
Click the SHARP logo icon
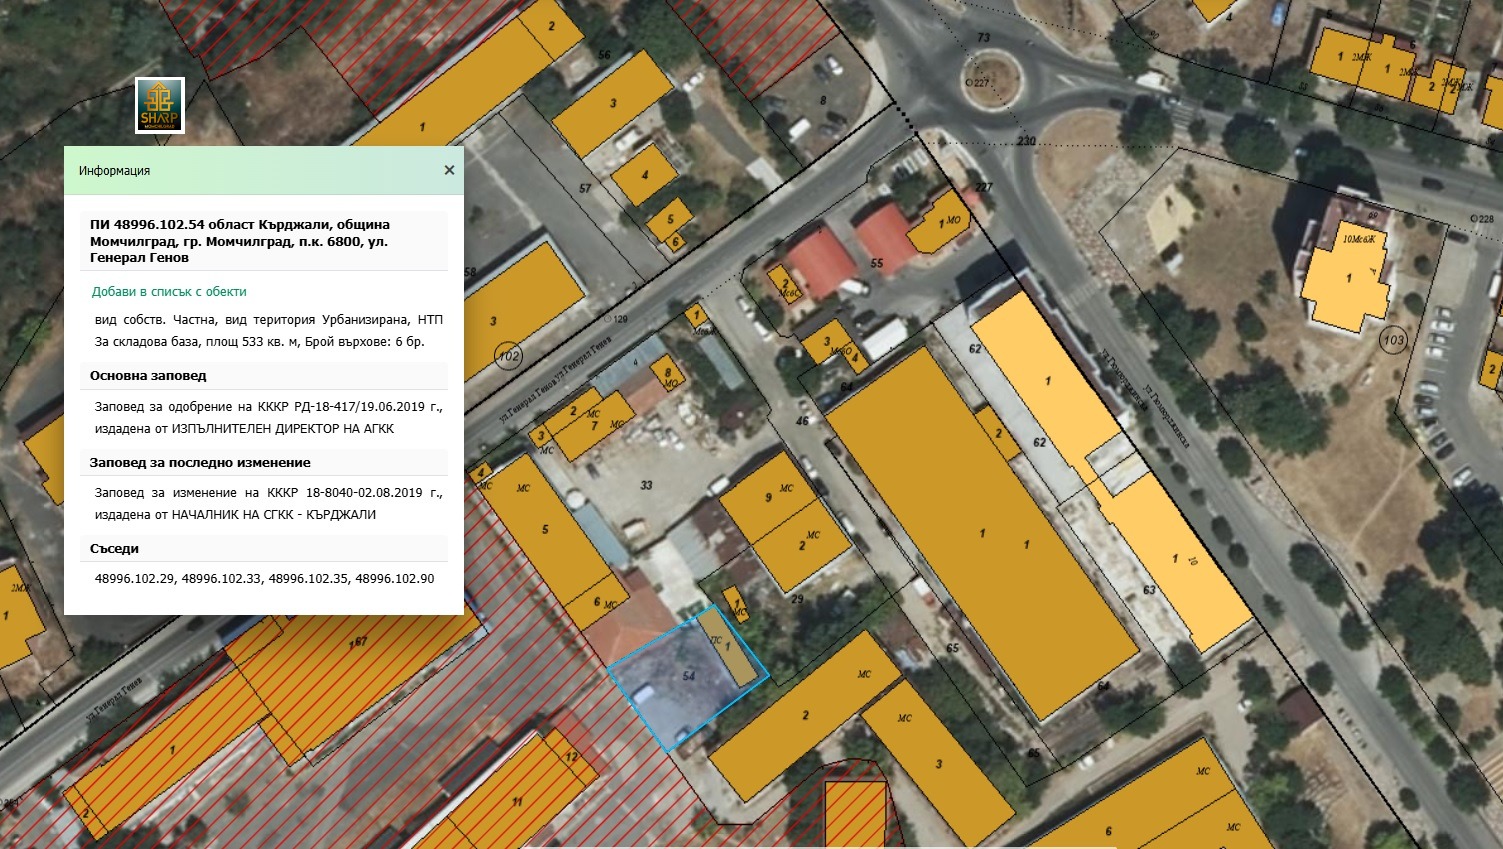160,106
